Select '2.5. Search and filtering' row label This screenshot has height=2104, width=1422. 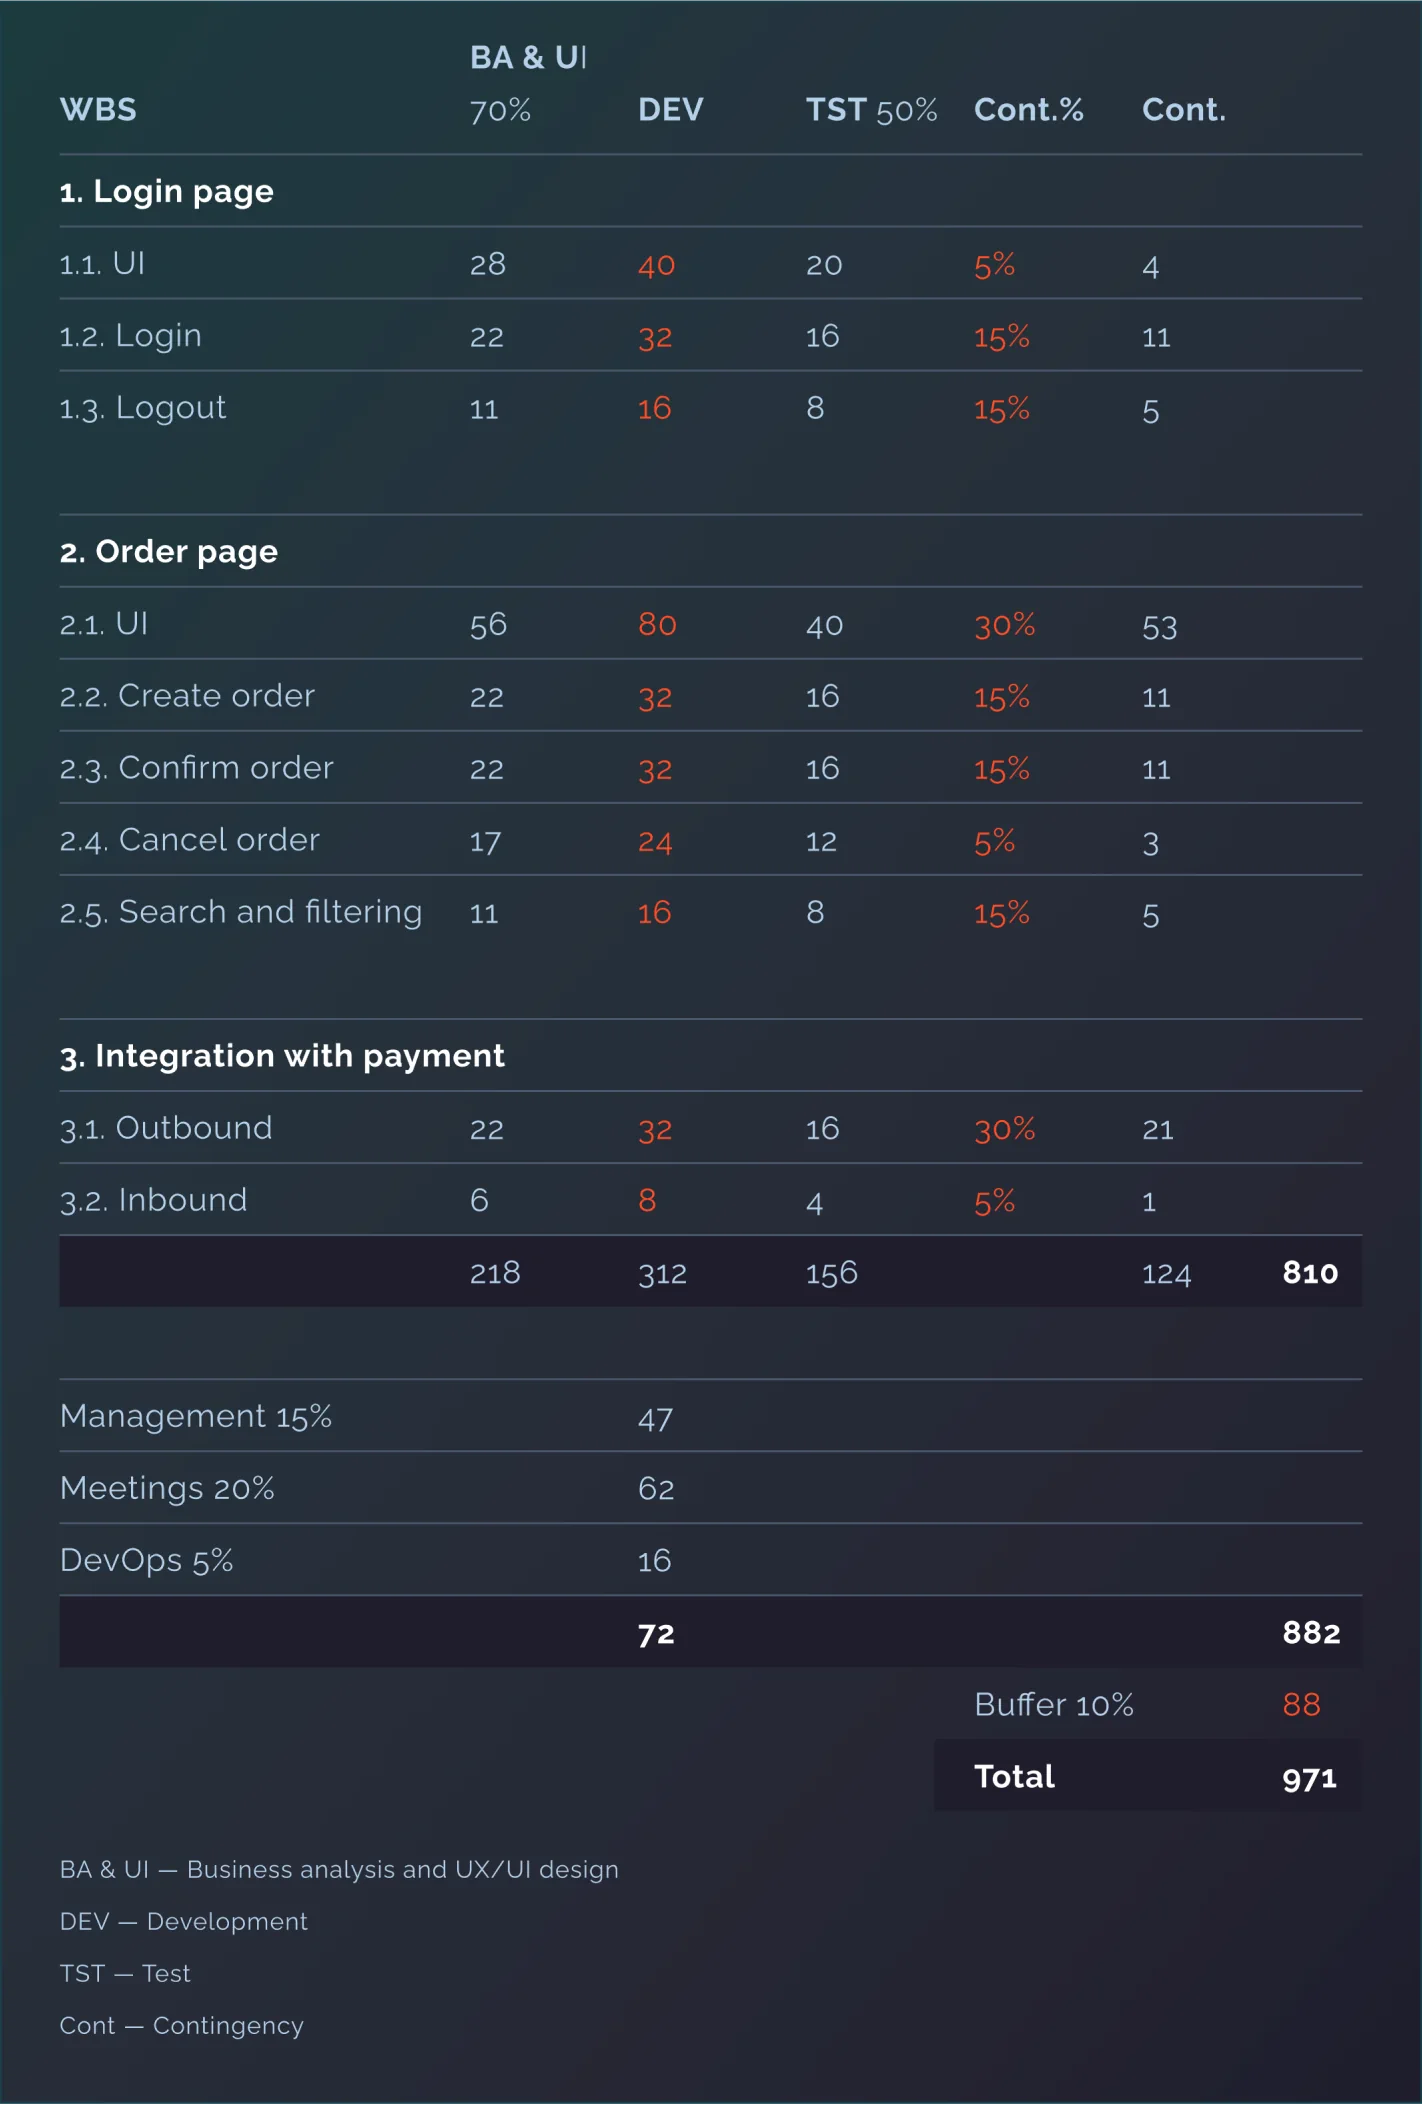click(240, 911)
